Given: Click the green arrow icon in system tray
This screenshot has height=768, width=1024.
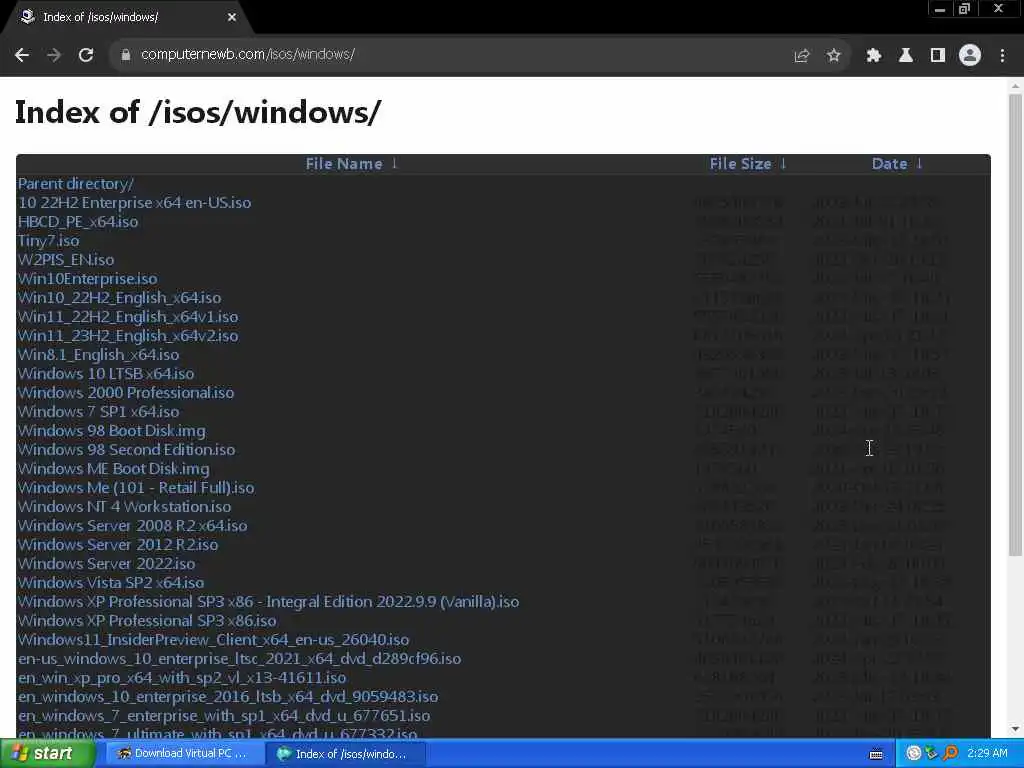Looking at the screenshot, I should coord(931,754).
